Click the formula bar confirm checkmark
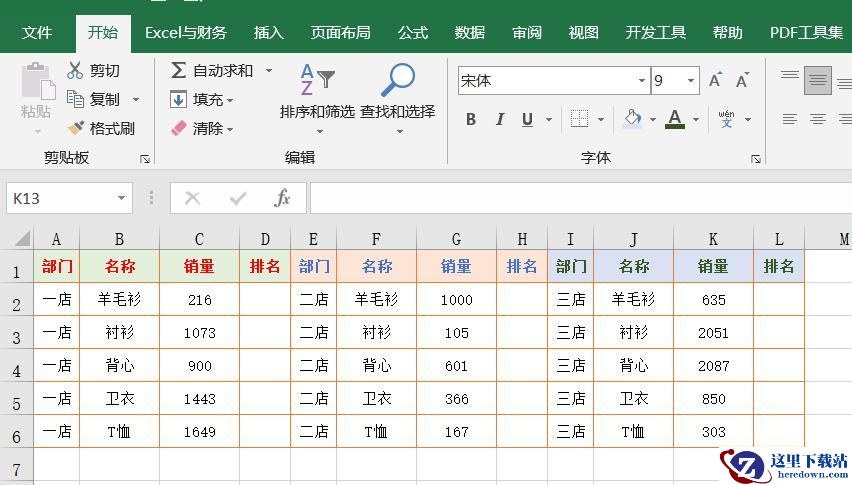The image size is (852, 485). tap(237, 198)
